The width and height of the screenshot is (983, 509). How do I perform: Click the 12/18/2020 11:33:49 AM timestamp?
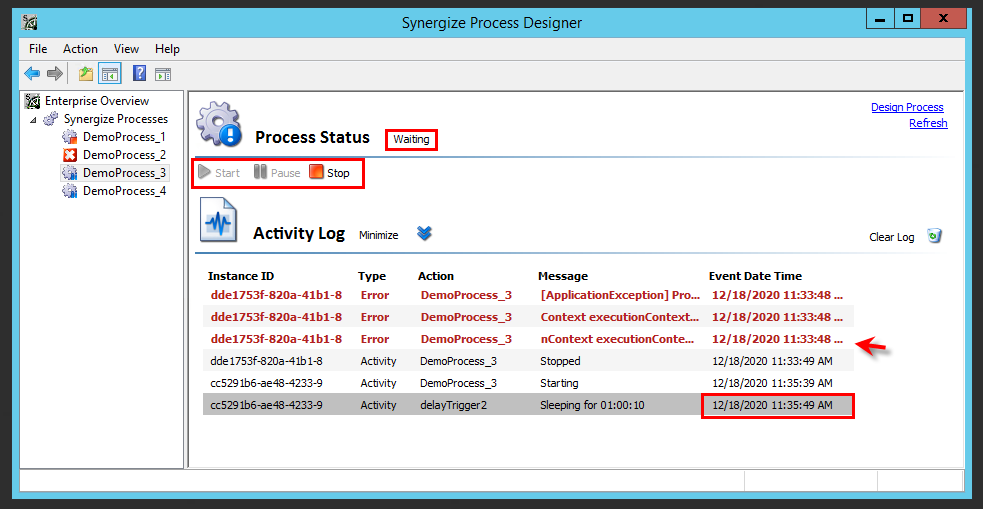click(x=772, y=361)
